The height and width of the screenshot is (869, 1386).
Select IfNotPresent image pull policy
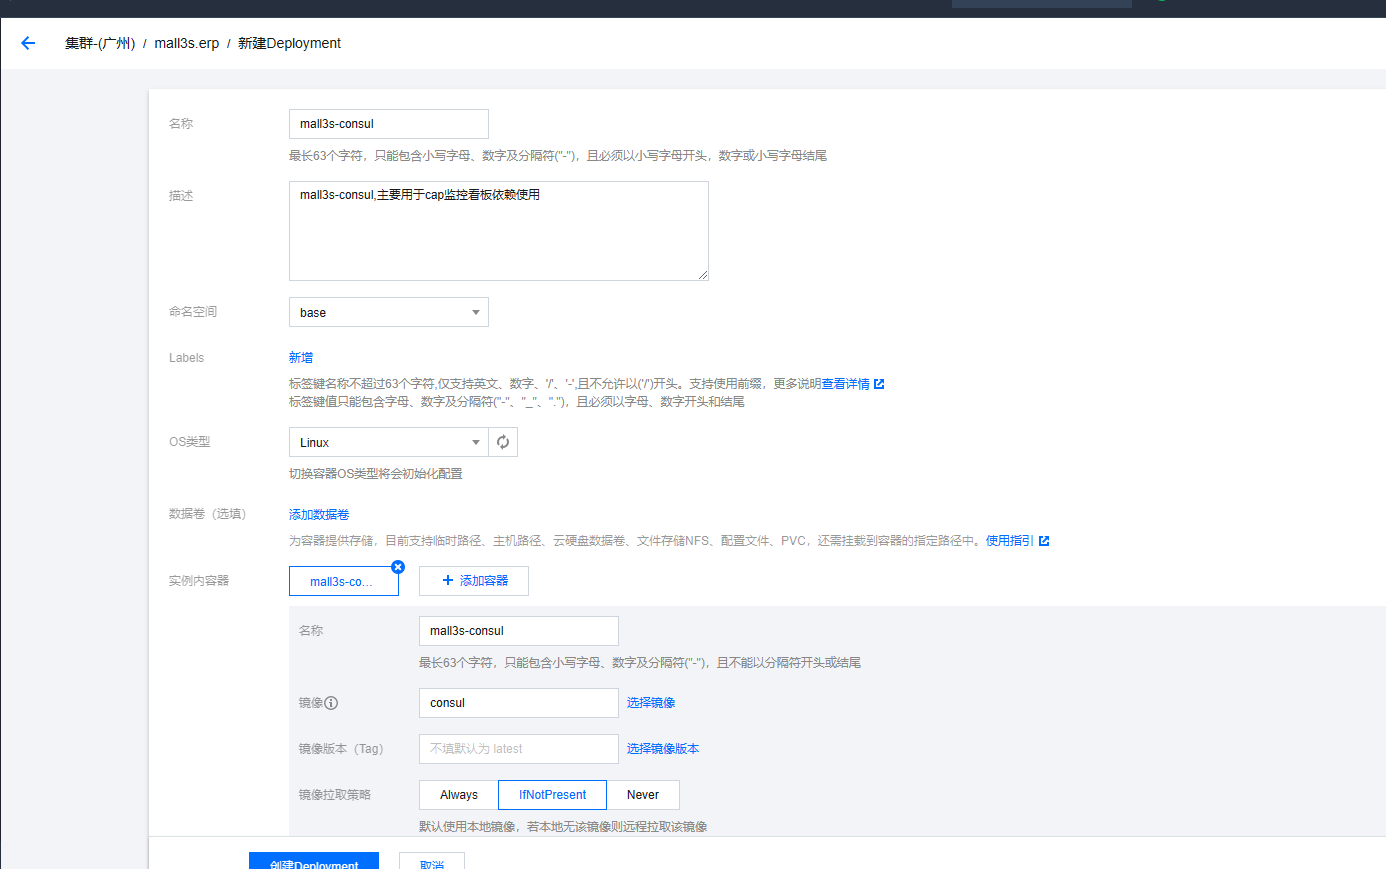pyautogui.click(x=553, y=795)
